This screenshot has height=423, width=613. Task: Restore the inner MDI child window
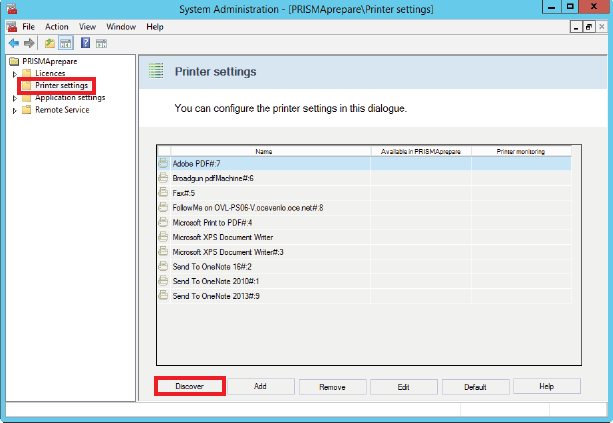[x=588, y=27]
